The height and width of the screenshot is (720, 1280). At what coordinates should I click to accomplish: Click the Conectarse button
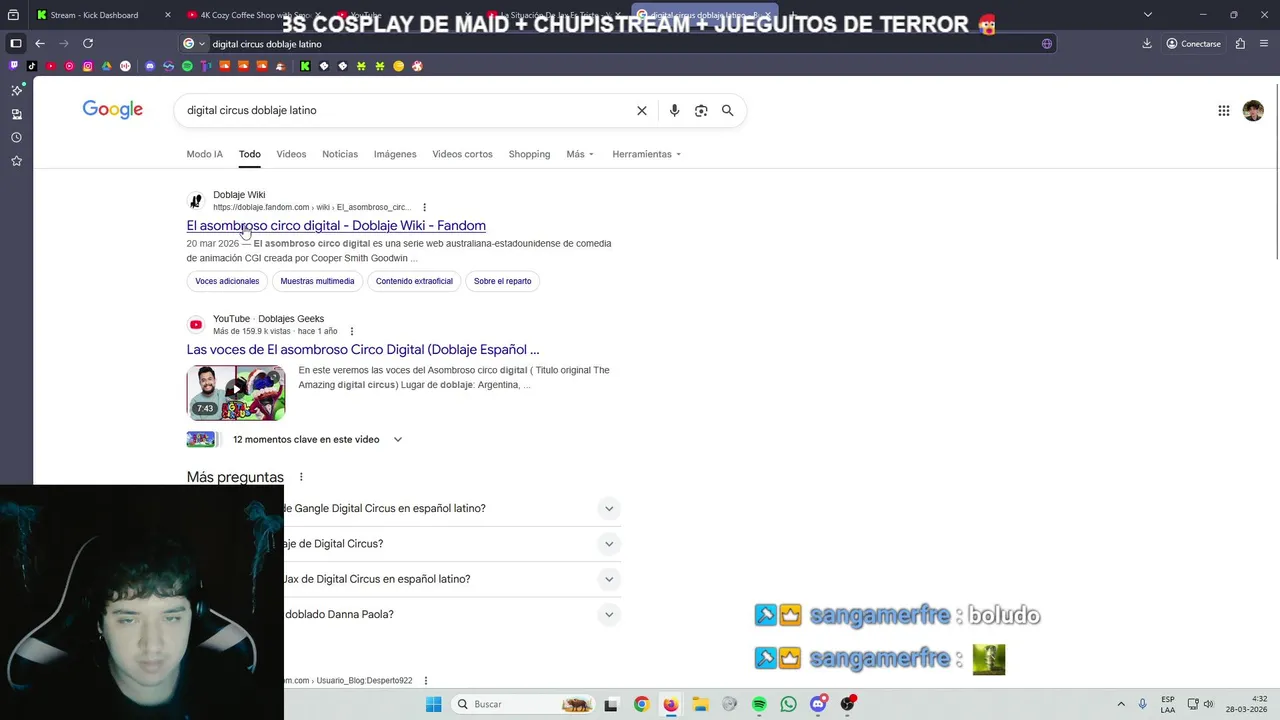(1193, 44)
